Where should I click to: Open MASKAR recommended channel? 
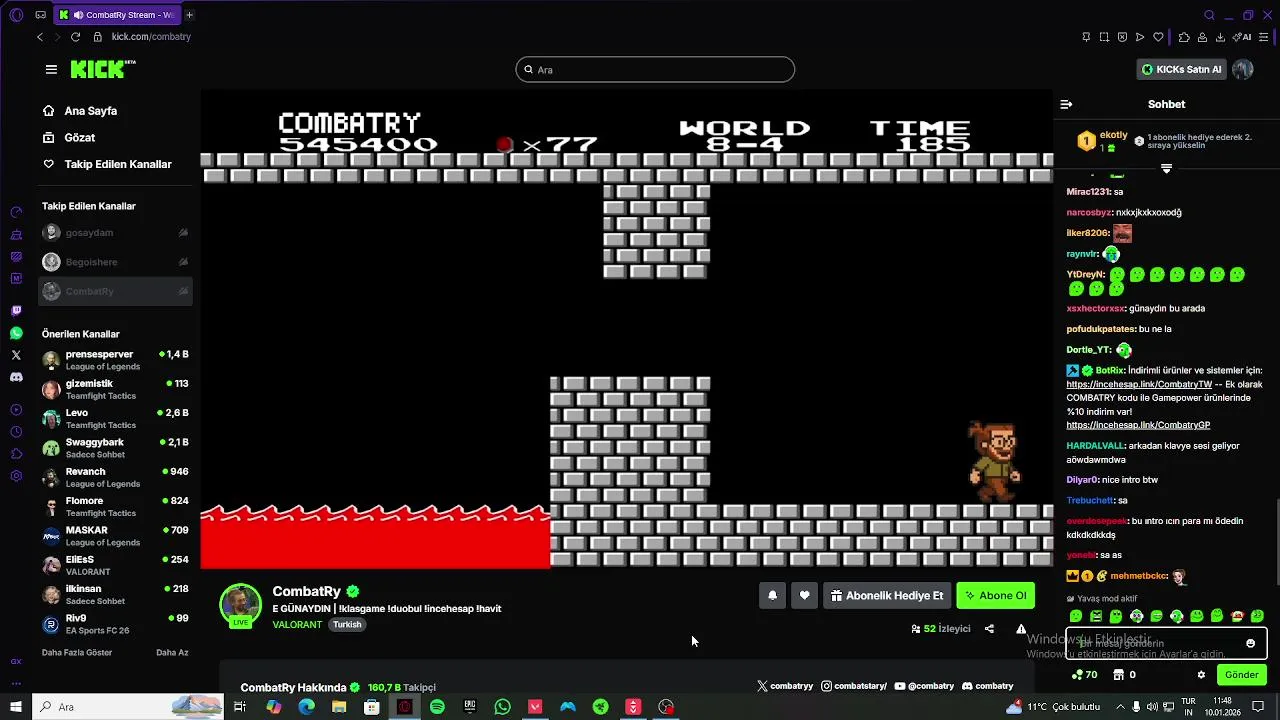pos(115,536)
